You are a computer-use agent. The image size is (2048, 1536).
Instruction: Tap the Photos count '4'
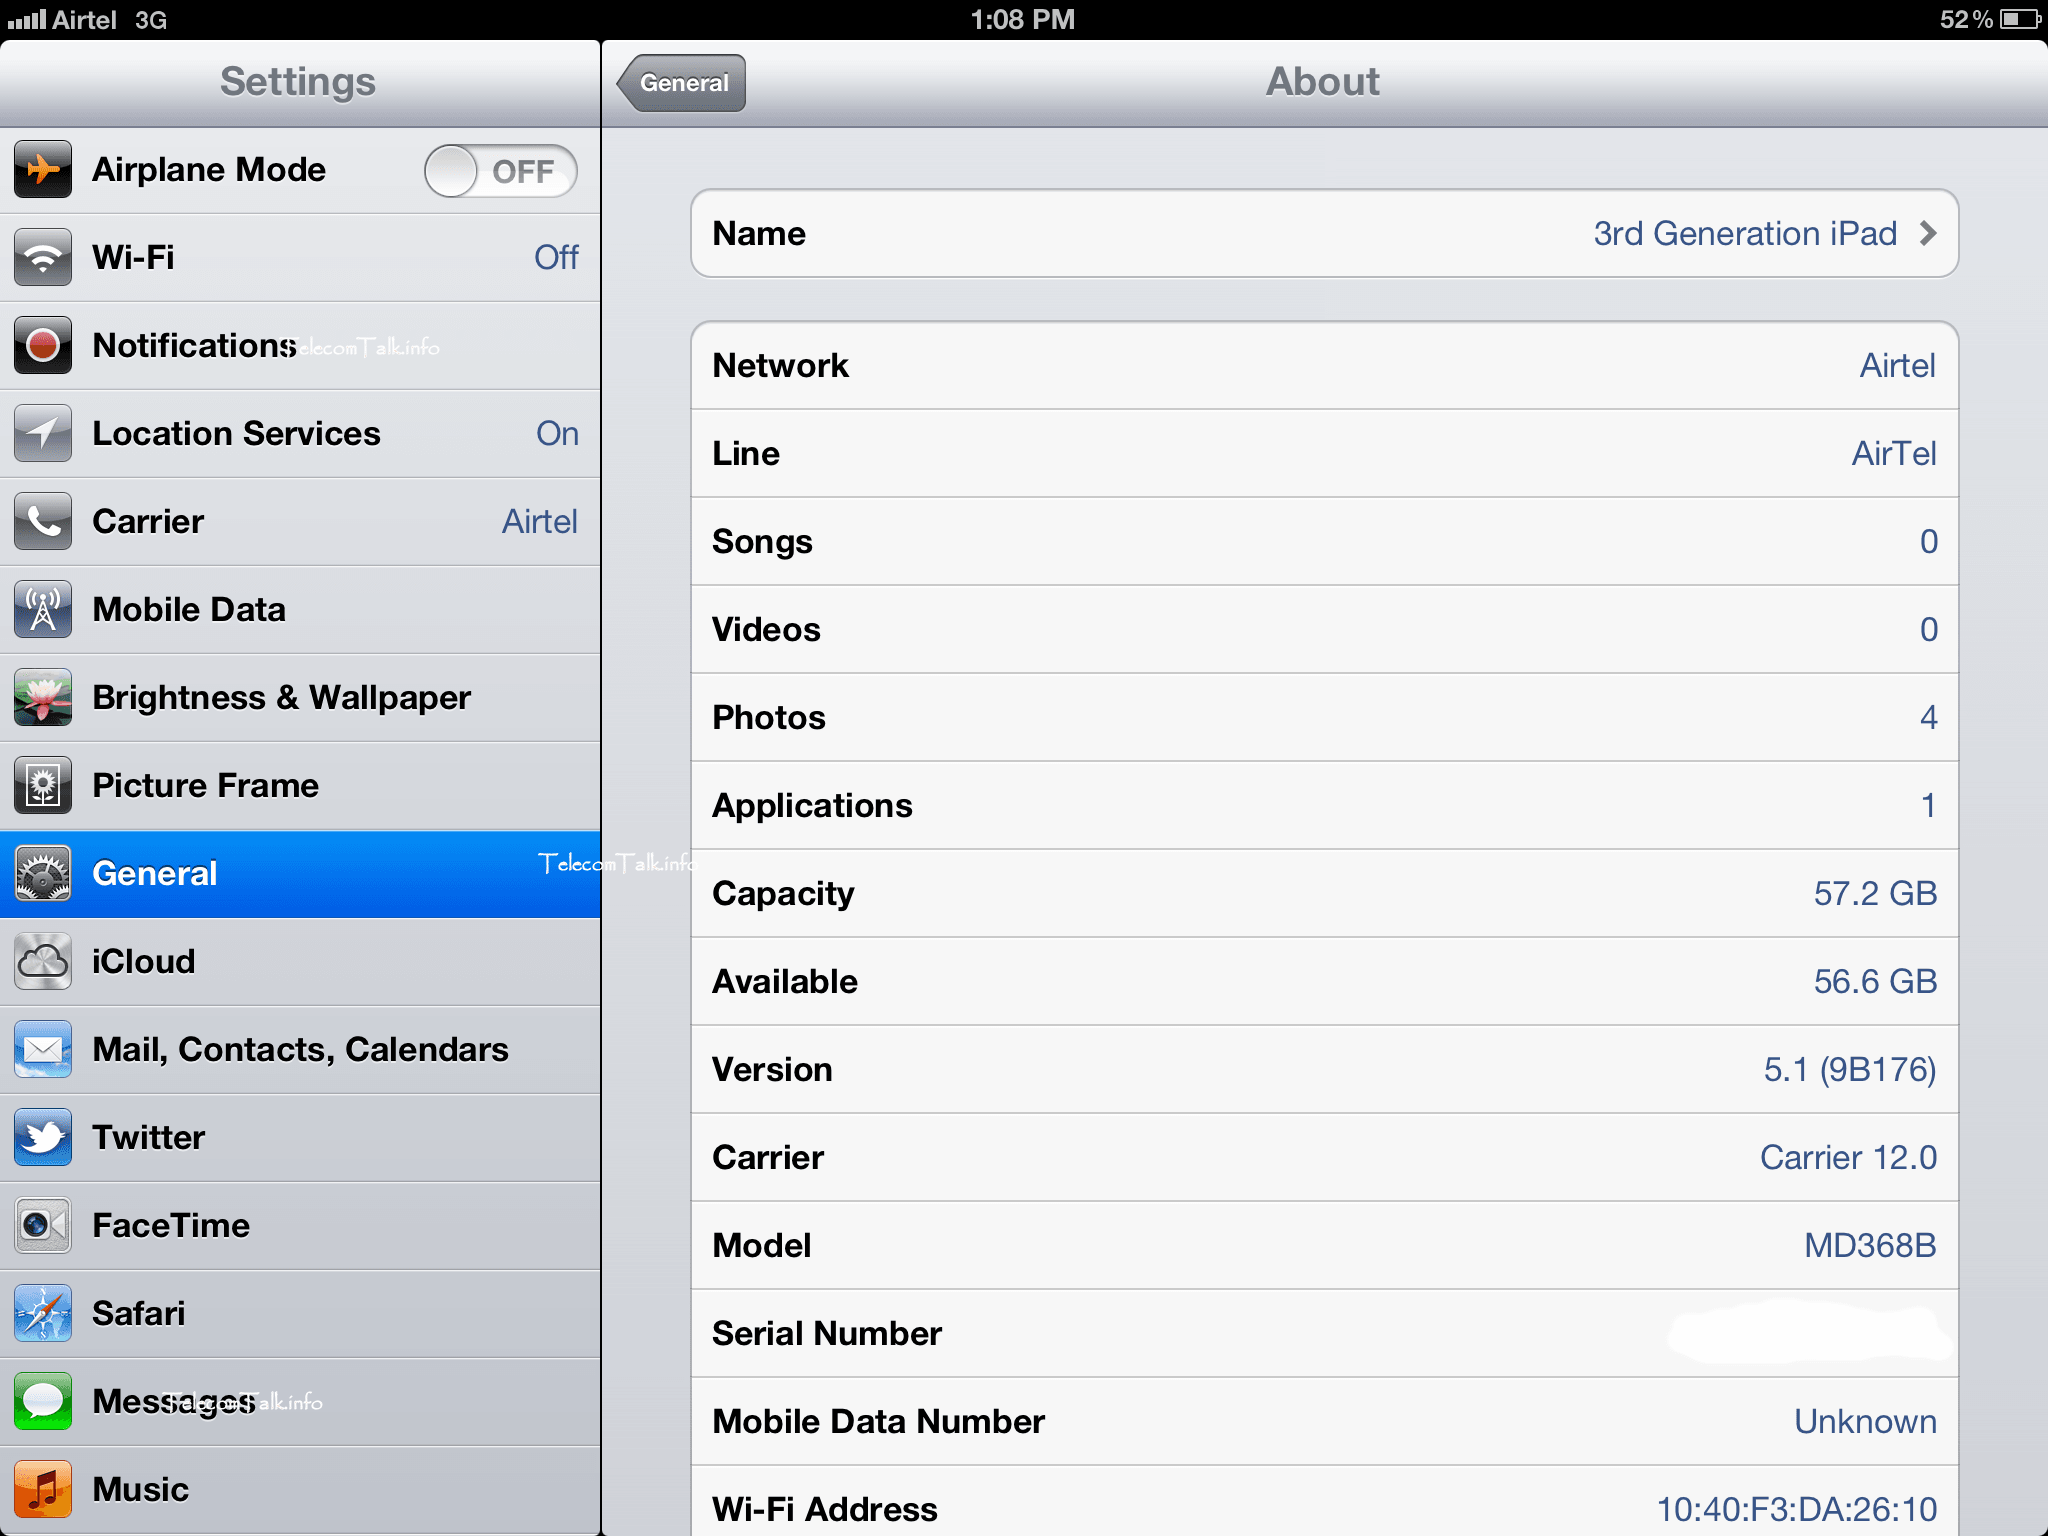[x=1928, y=717]
